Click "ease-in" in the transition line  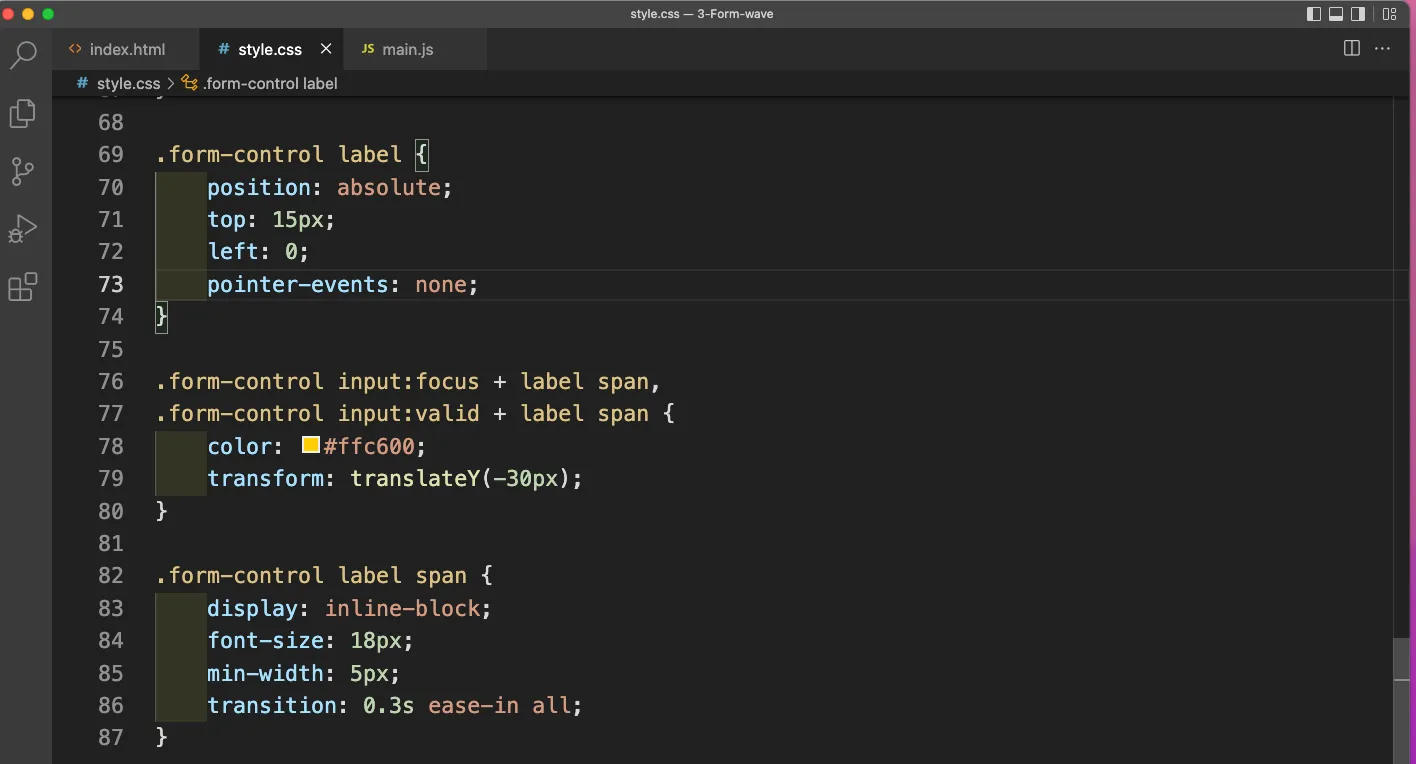click(x=473, y=705)
